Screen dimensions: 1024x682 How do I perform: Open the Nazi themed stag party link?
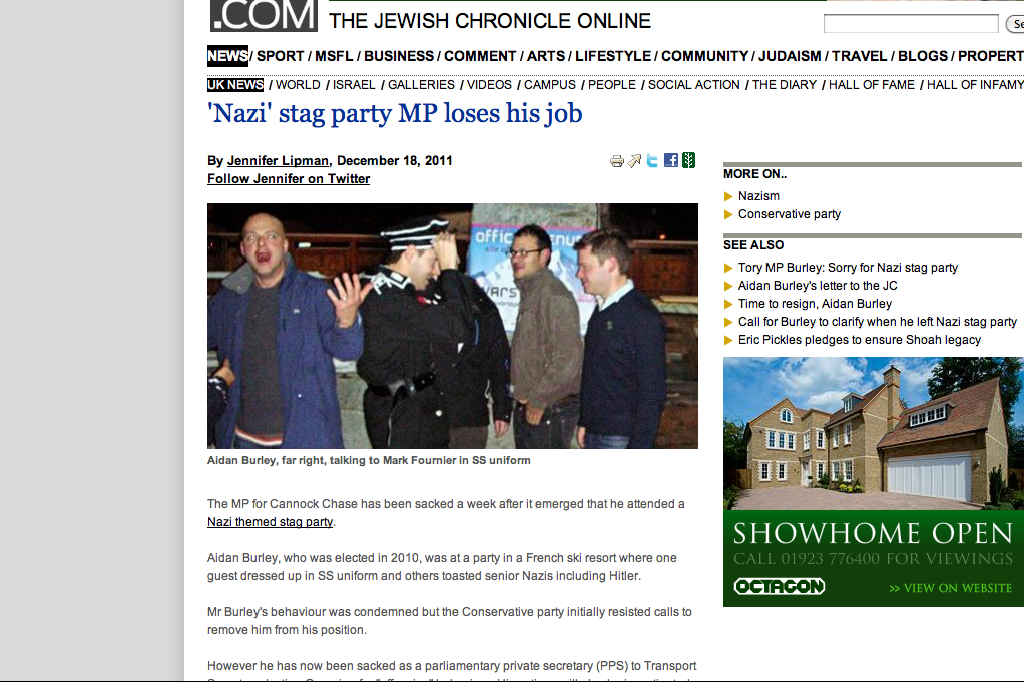click(270, 522)
